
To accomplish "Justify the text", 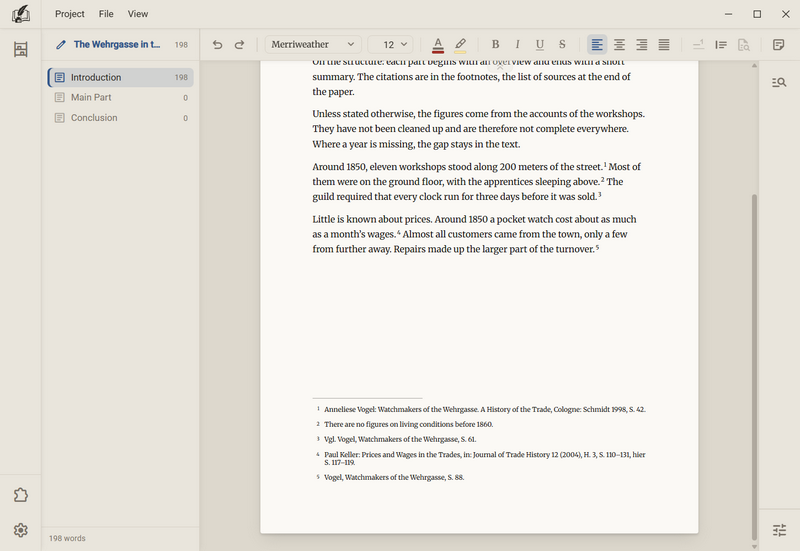I will pyautogui.click(x=664, y=44).
